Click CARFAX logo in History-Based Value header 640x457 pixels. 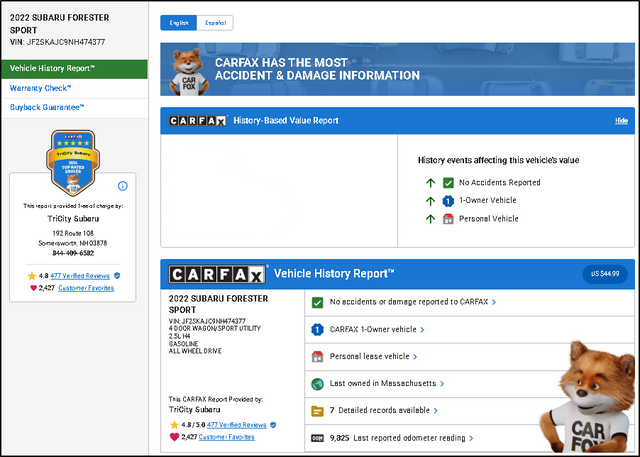[198, 121]
